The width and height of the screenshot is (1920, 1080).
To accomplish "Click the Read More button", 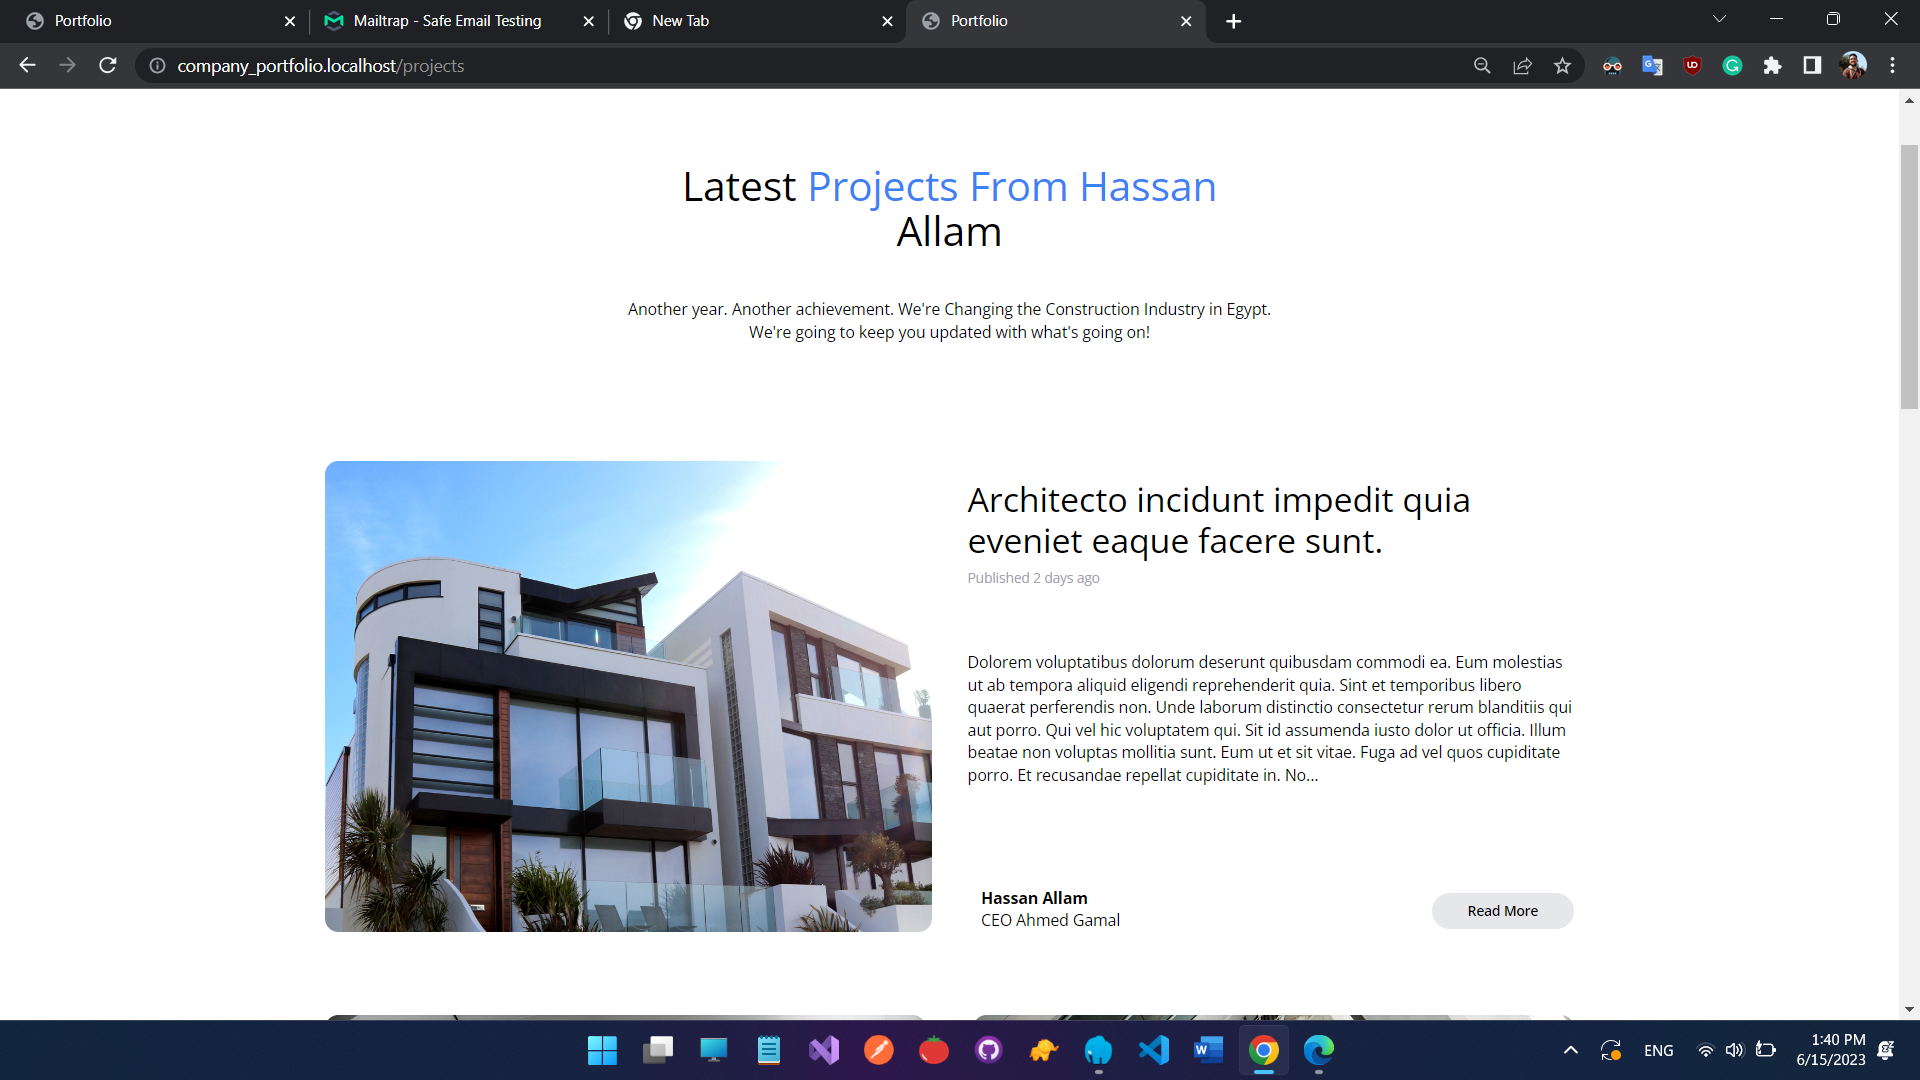I will [1502, 911].
